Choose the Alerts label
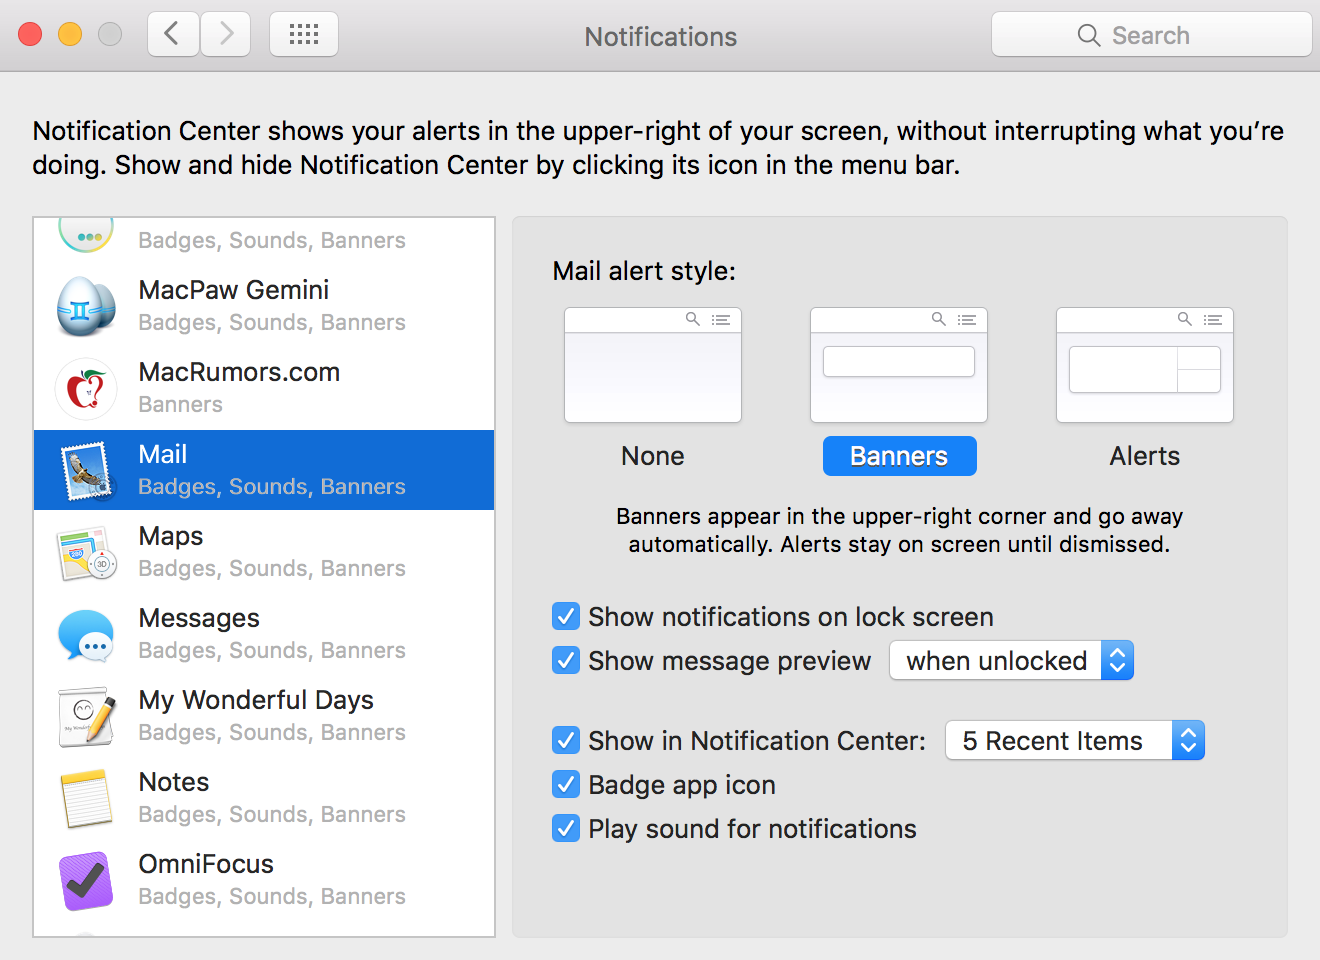Screen dimensions: 1320x960 [1145, 456]
